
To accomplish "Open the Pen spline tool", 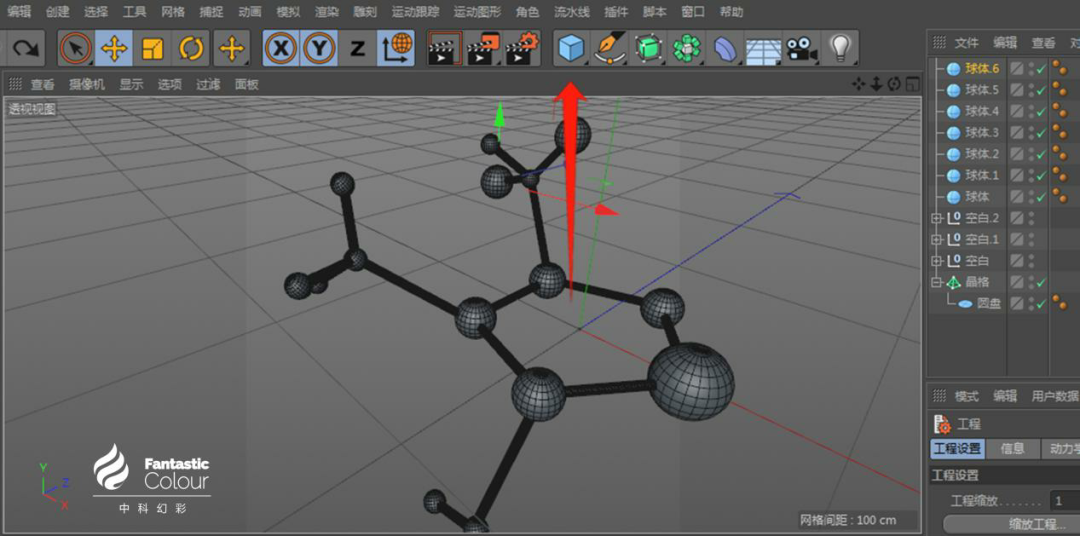I will (x=609, y=48).
